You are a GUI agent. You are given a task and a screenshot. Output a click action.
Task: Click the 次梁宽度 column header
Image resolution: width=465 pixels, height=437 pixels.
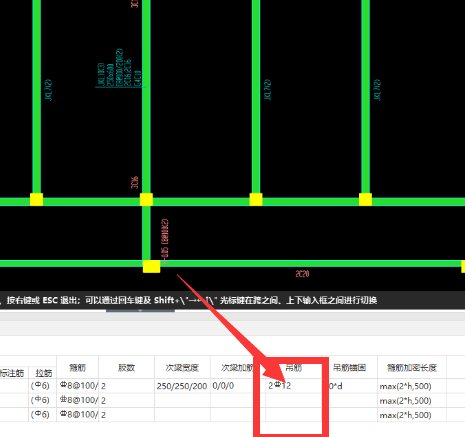[x=182, y=367]
